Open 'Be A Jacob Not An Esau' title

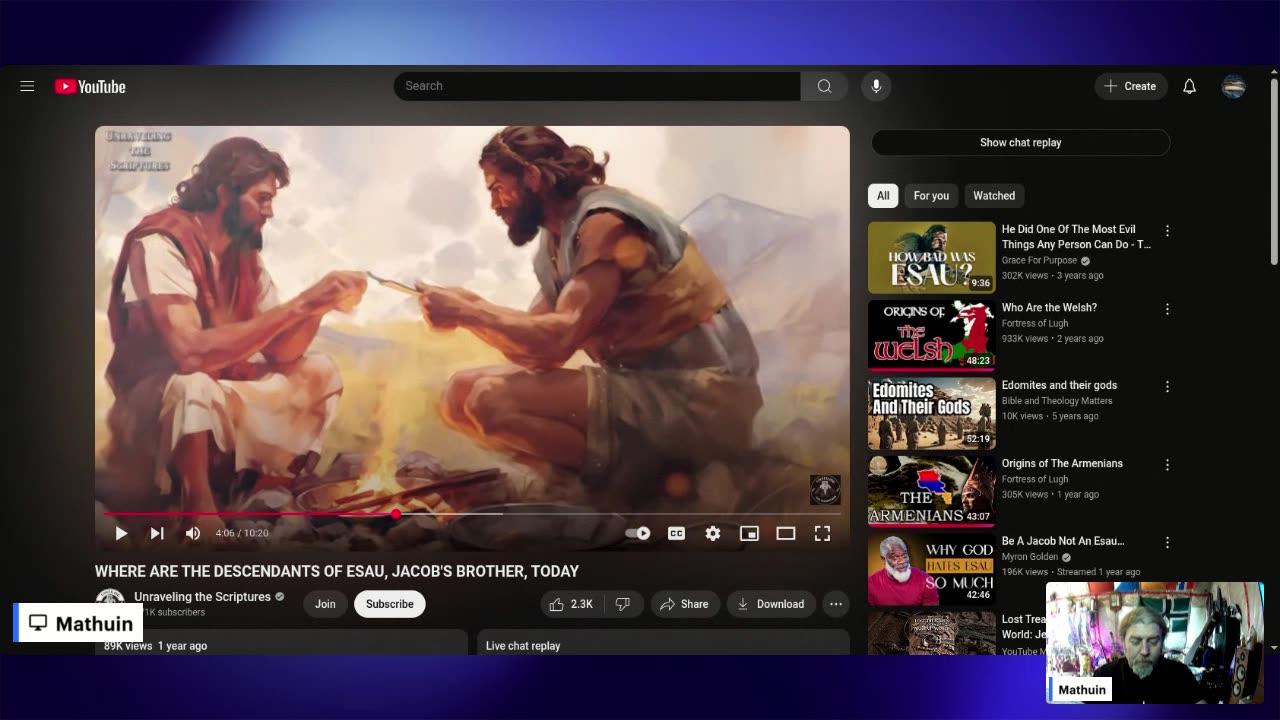1063,542
